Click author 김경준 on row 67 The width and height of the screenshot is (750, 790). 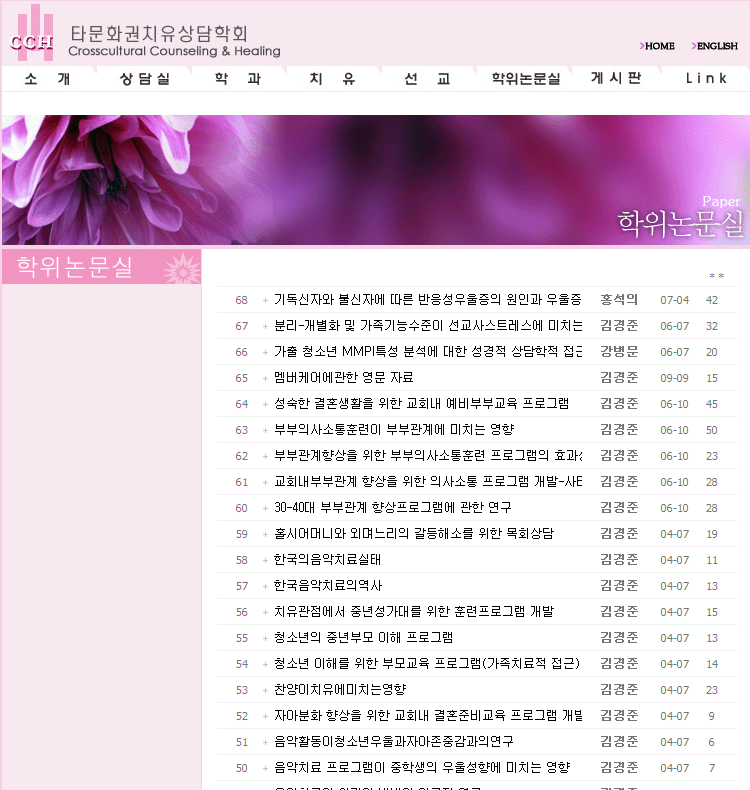click(619, 326)
